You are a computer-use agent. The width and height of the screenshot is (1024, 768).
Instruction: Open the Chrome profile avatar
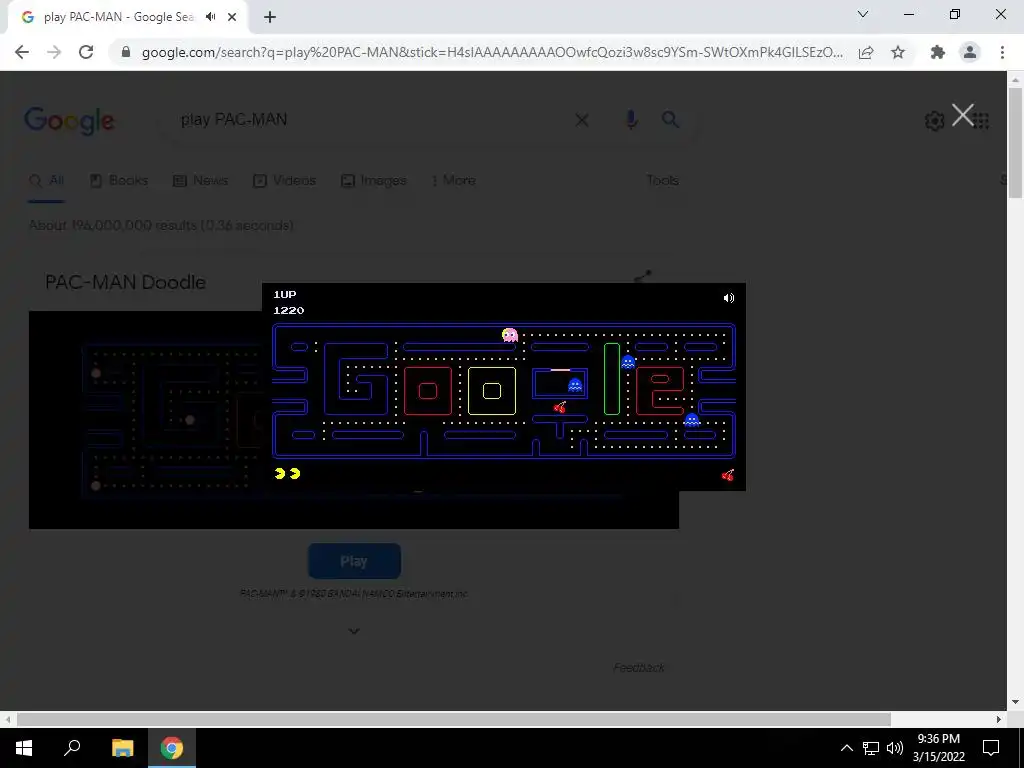tap(970, 52)
